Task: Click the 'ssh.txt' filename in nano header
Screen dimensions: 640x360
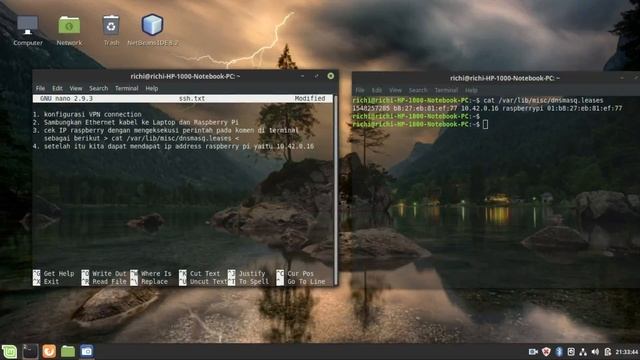Action: 192,98
